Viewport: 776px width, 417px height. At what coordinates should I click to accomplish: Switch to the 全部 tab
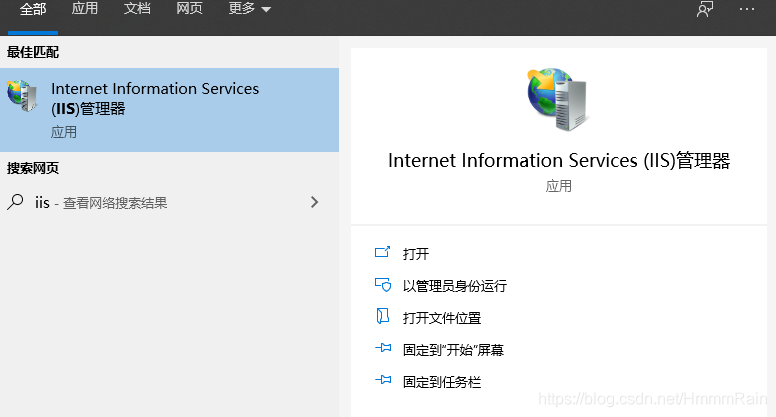point(33,9)
